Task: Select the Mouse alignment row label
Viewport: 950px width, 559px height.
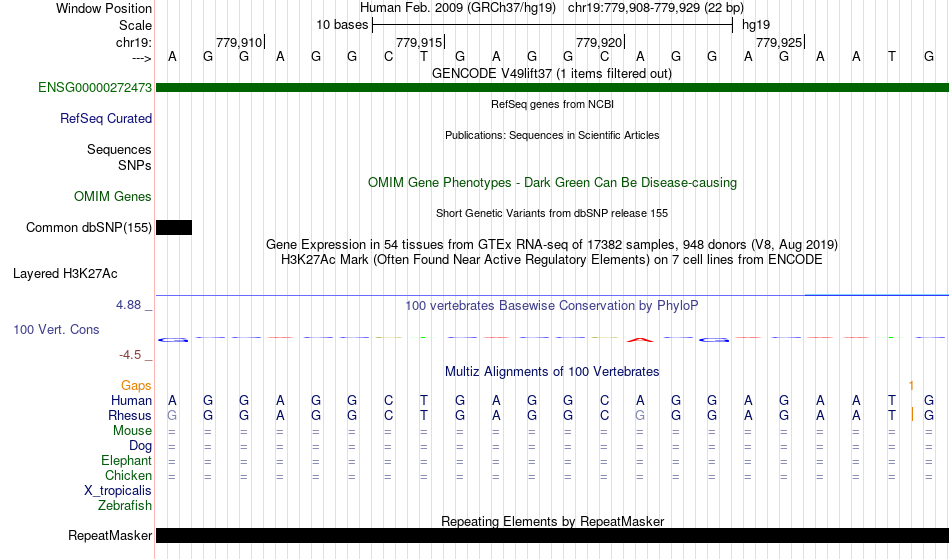Action: point(132,431)
